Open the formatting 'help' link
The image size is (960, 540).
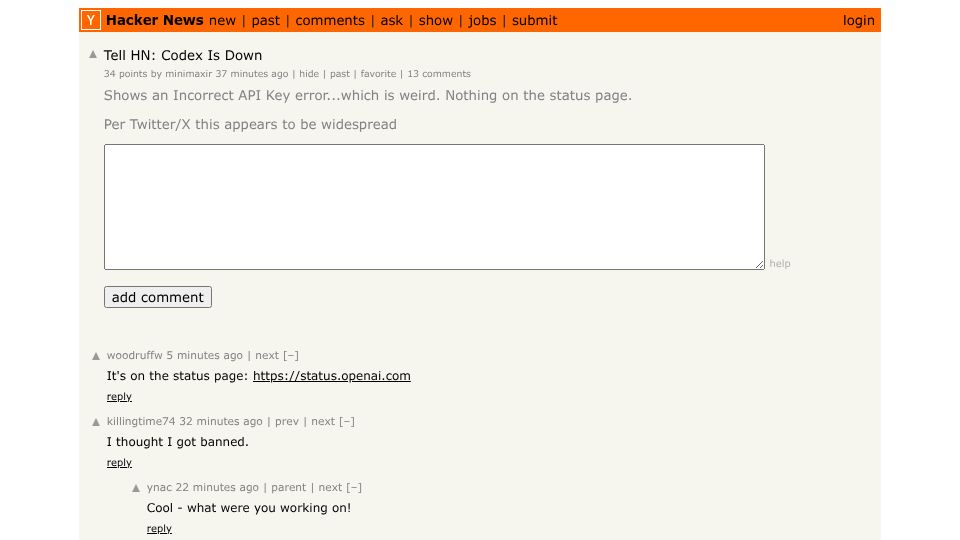coord(780,263)
